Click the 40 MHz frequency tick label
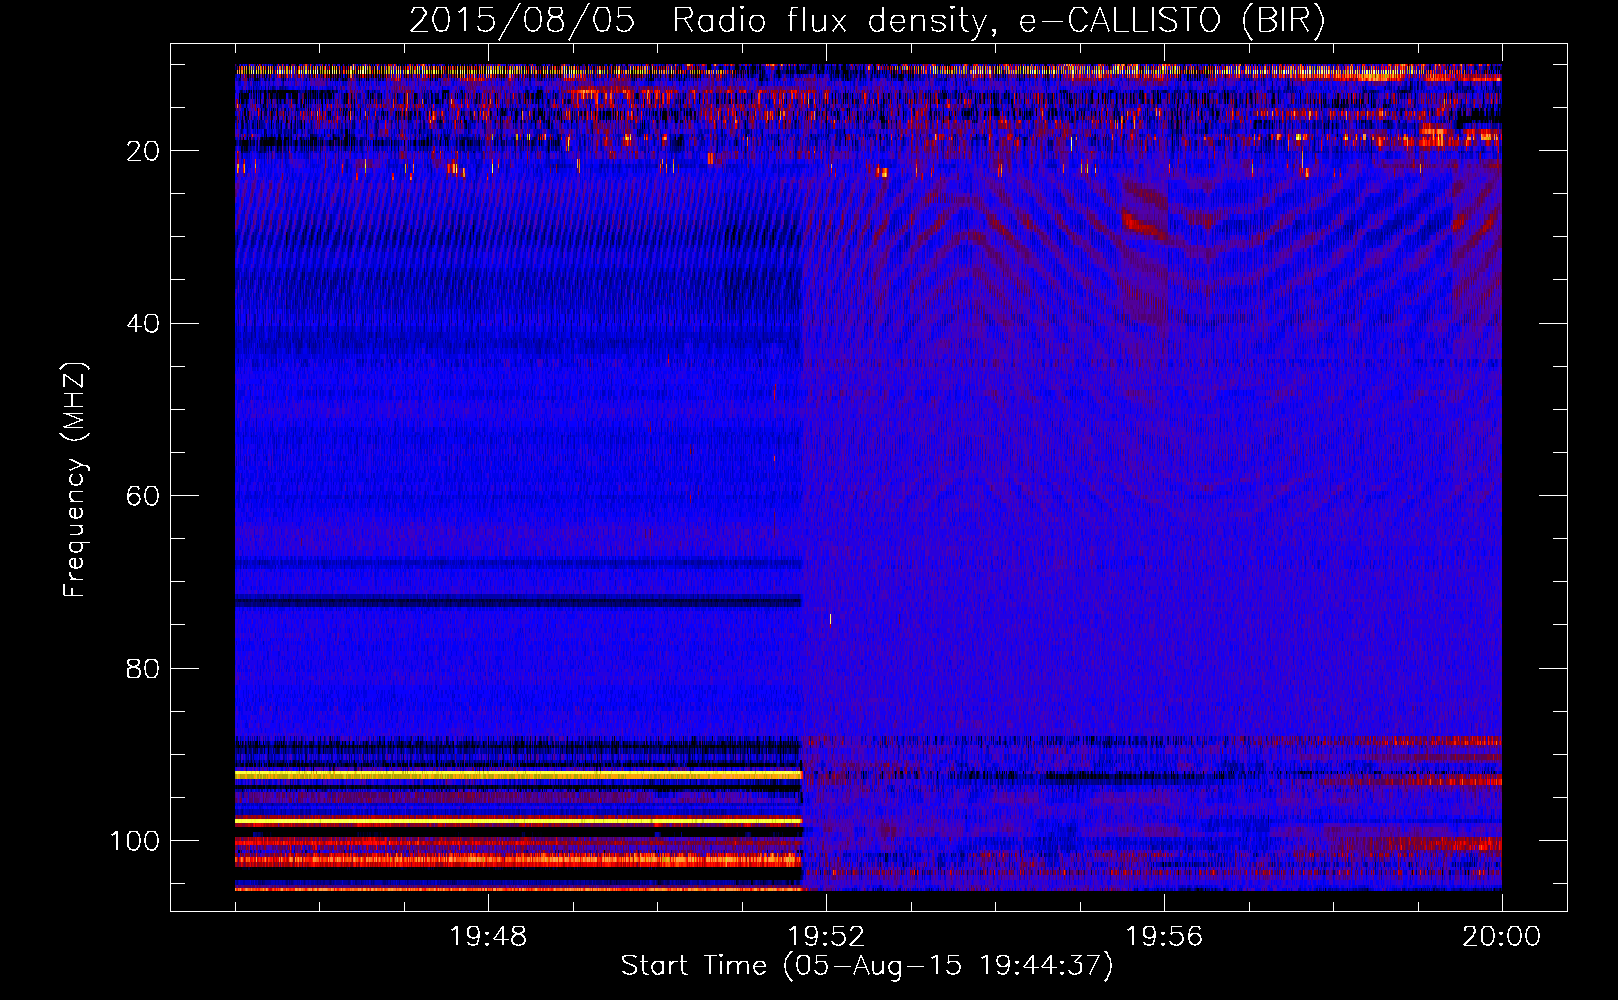The height and width of the screenshot is (1000, 1618). pos(143,324)
